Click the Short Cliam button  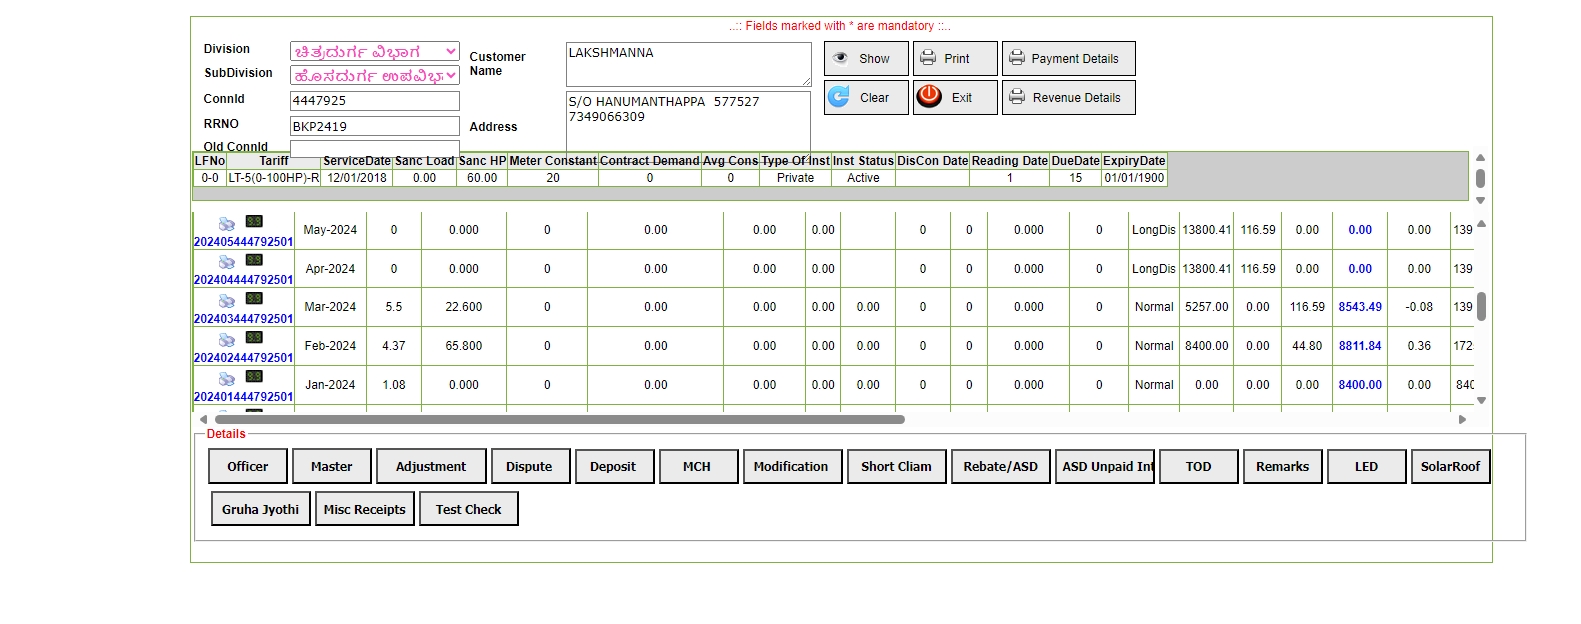[896, 466]
